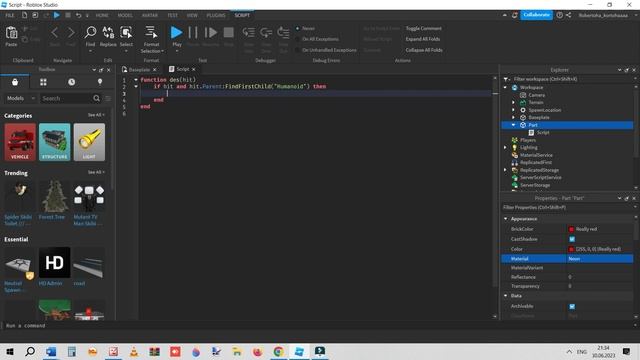
Task: Open the Models category dropdown
Action: point(21,98)
